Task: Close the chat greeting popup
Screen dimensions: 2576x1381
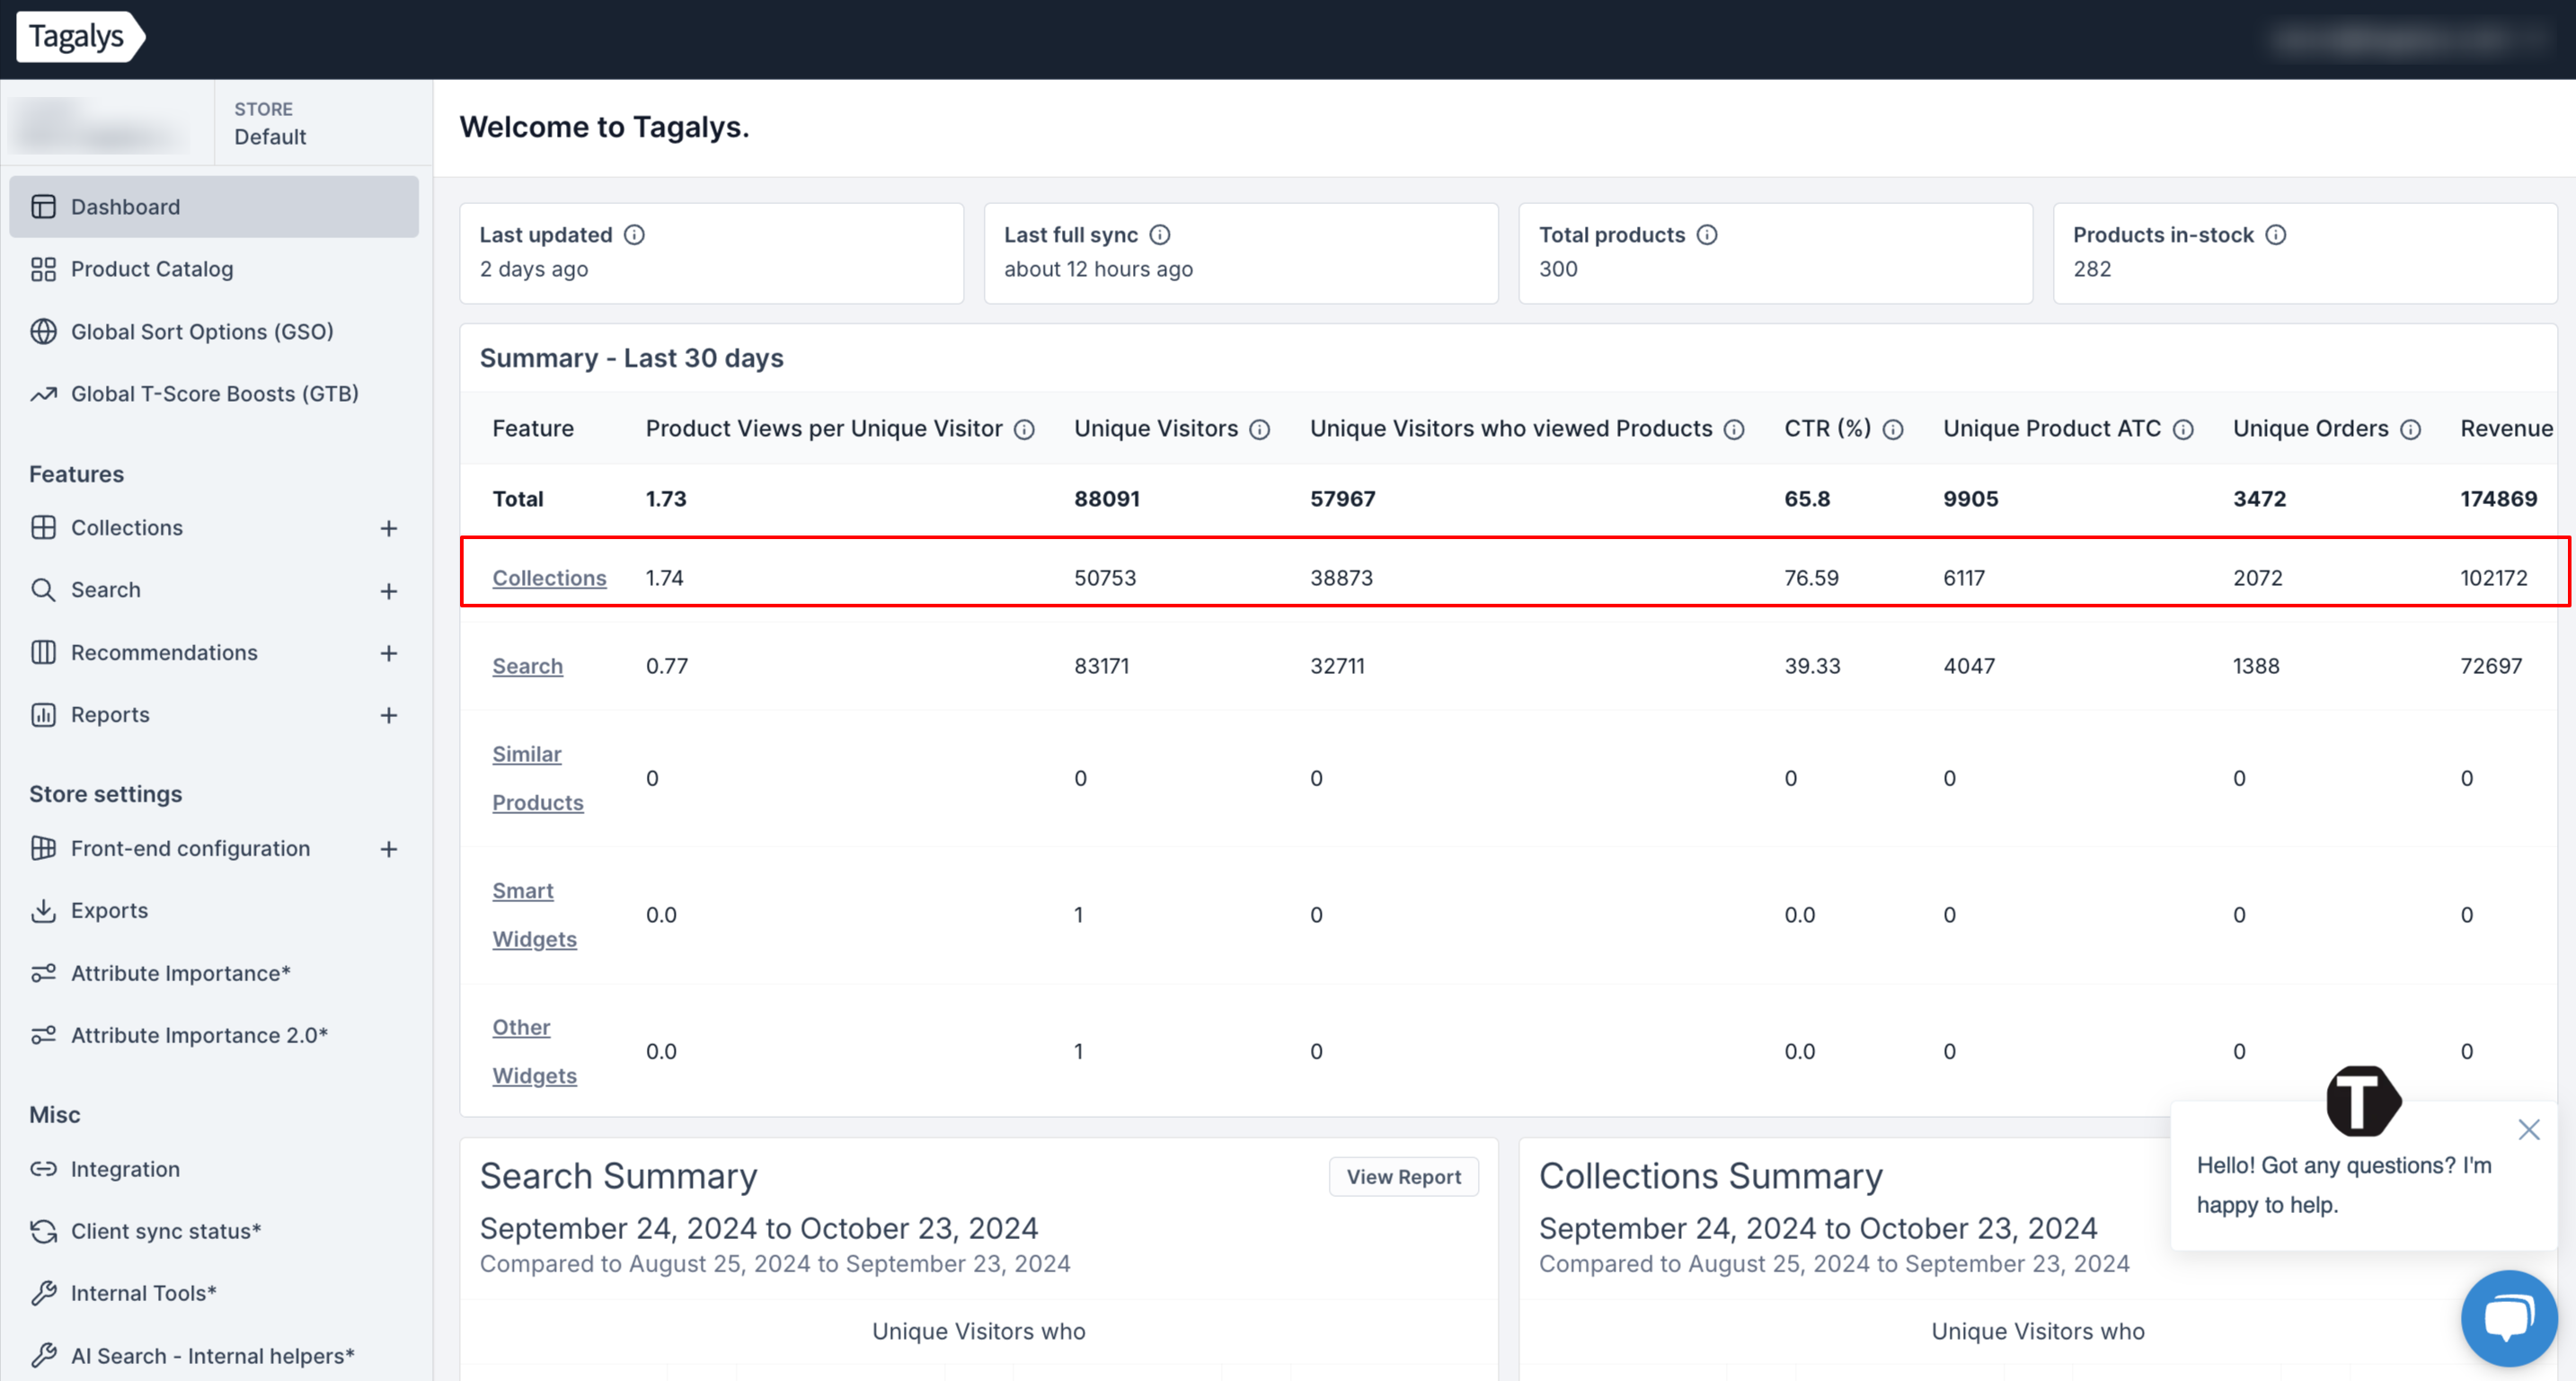Action: [2529, 1130]
